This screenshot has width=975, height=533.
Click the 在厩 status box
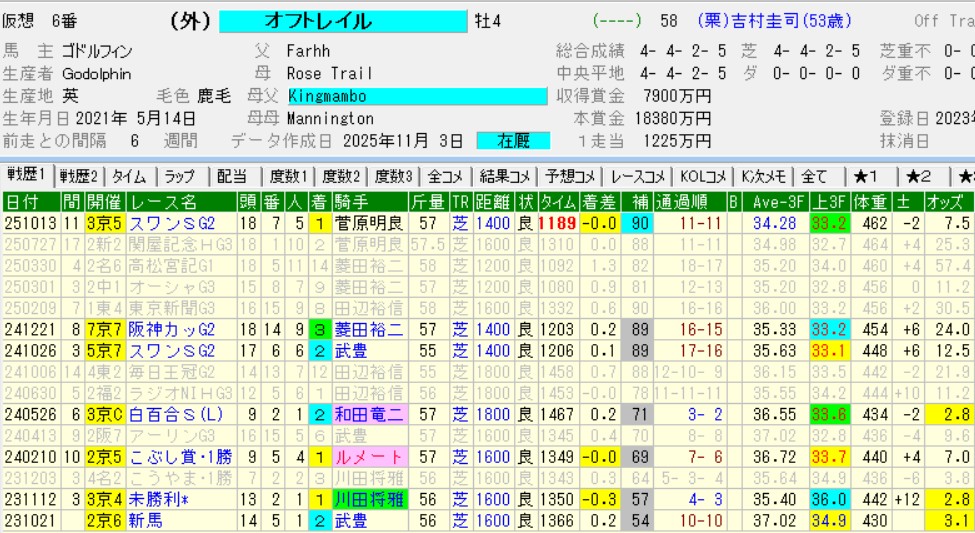513,141
